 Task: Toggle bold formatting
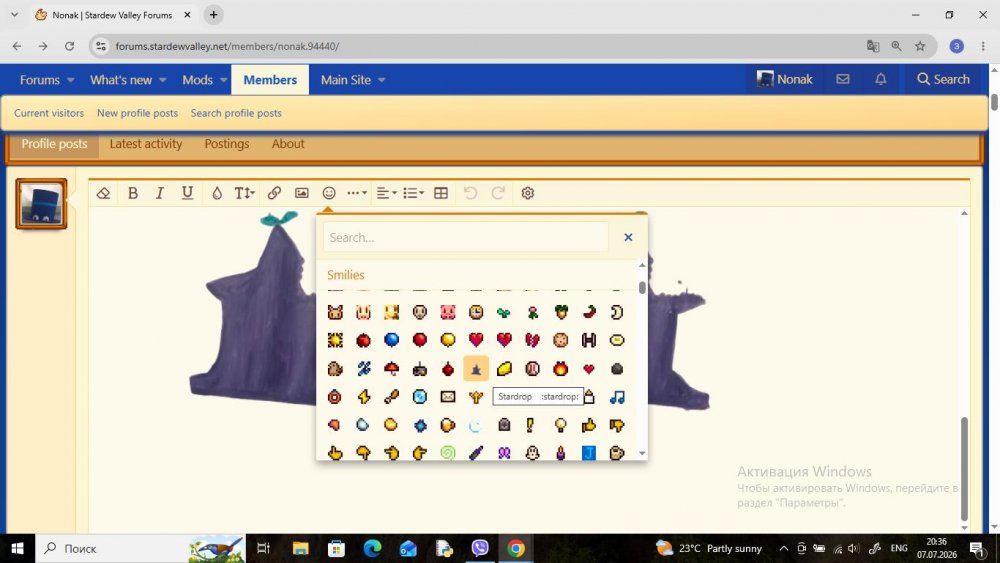pyautogui.click(x=133, y=193)
